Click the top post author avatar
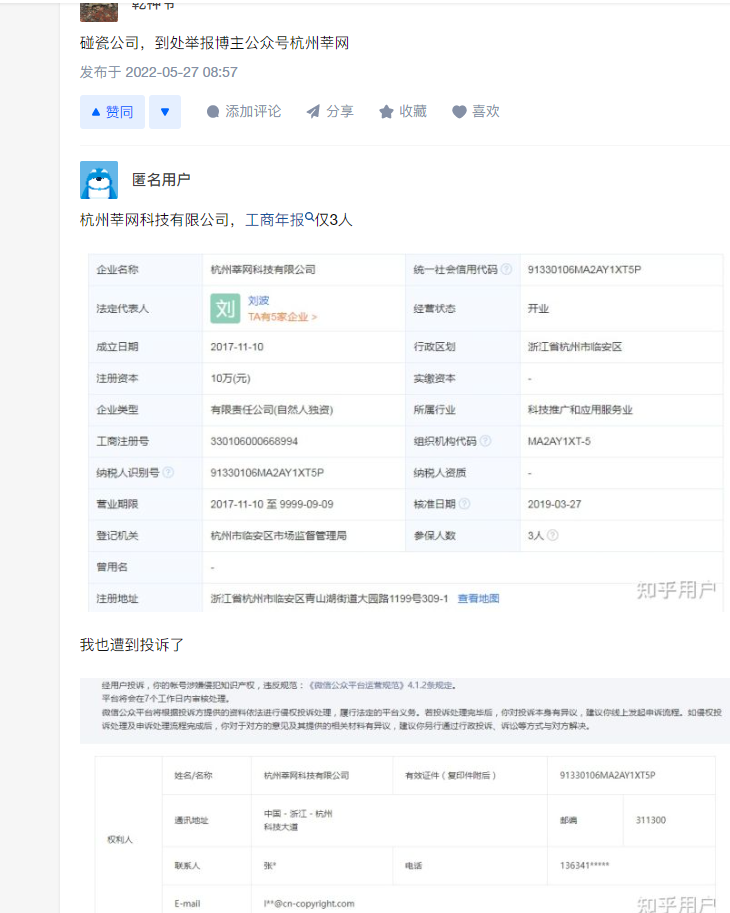 point(99,10)
